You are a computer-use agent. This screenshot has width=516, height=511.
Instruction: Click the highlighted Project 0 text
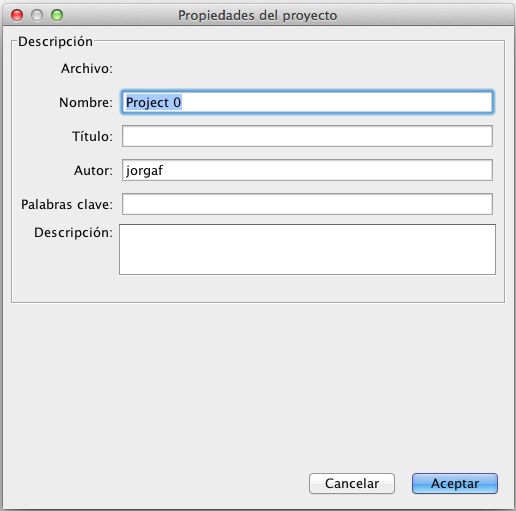(x=153, y=102)
